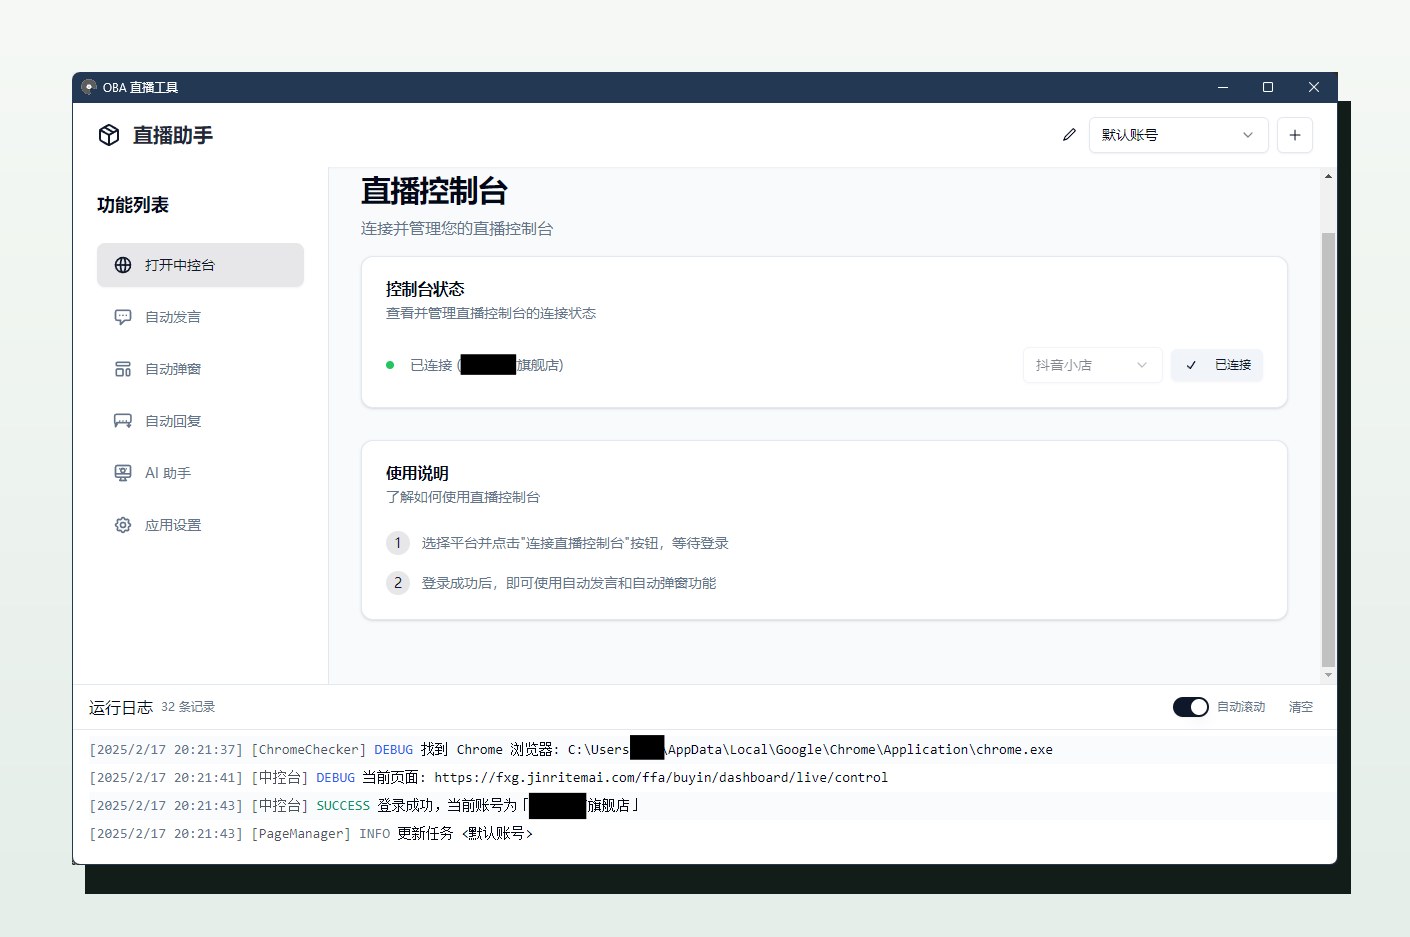The height and width of the screenshot is (937, 1410).
Task: Click the sofa icon for 自动回复
Action: click(x=123, y=421)
